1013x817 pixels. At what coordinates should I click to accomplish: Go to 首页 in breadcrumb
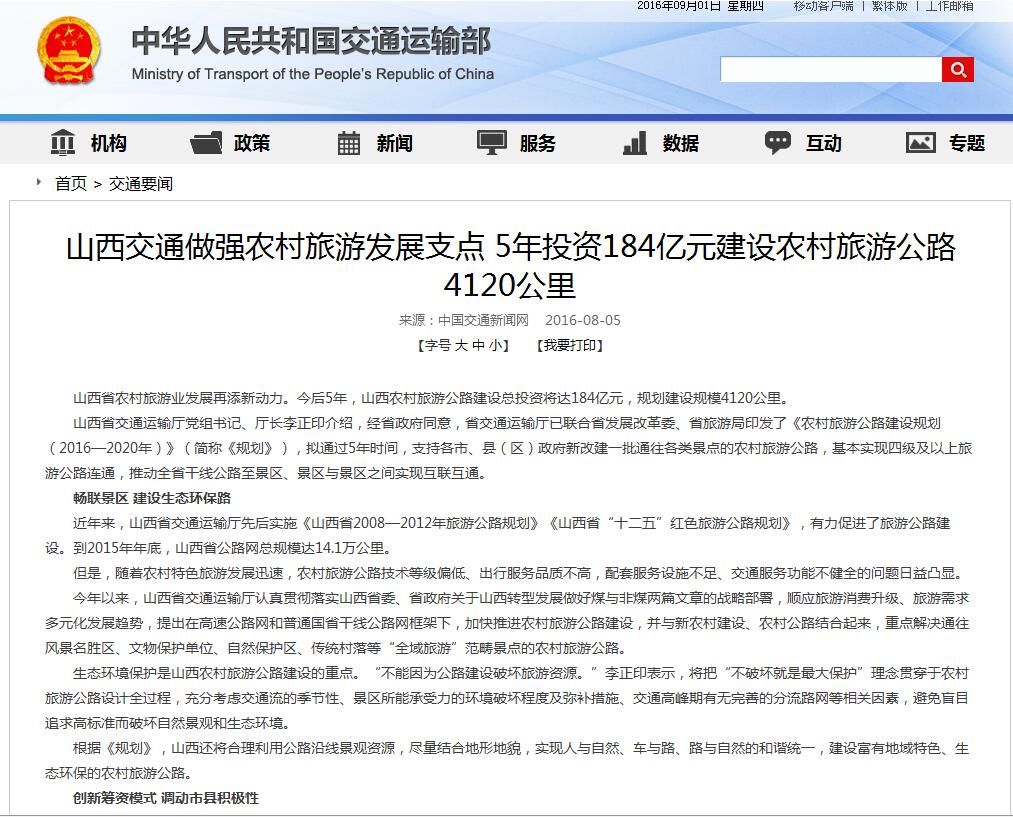71,184
